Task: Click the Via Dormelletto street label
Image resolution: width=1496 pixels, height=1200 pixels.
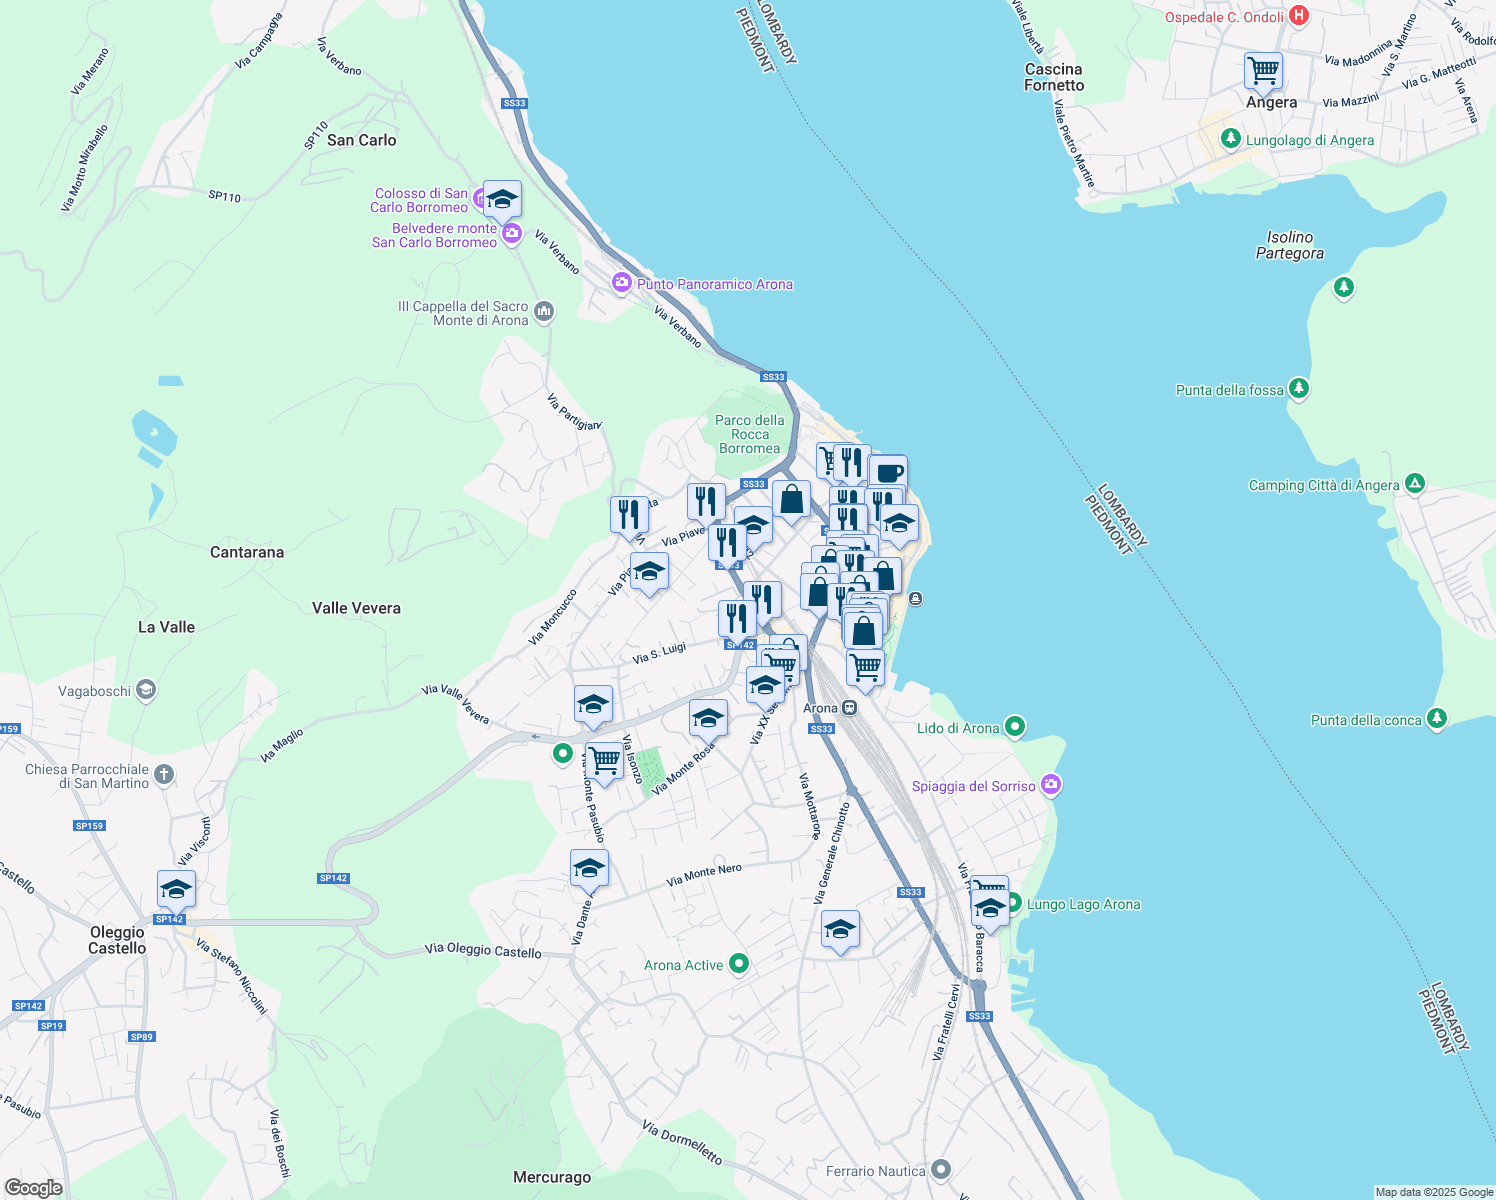Action: tap(682, 1143)
